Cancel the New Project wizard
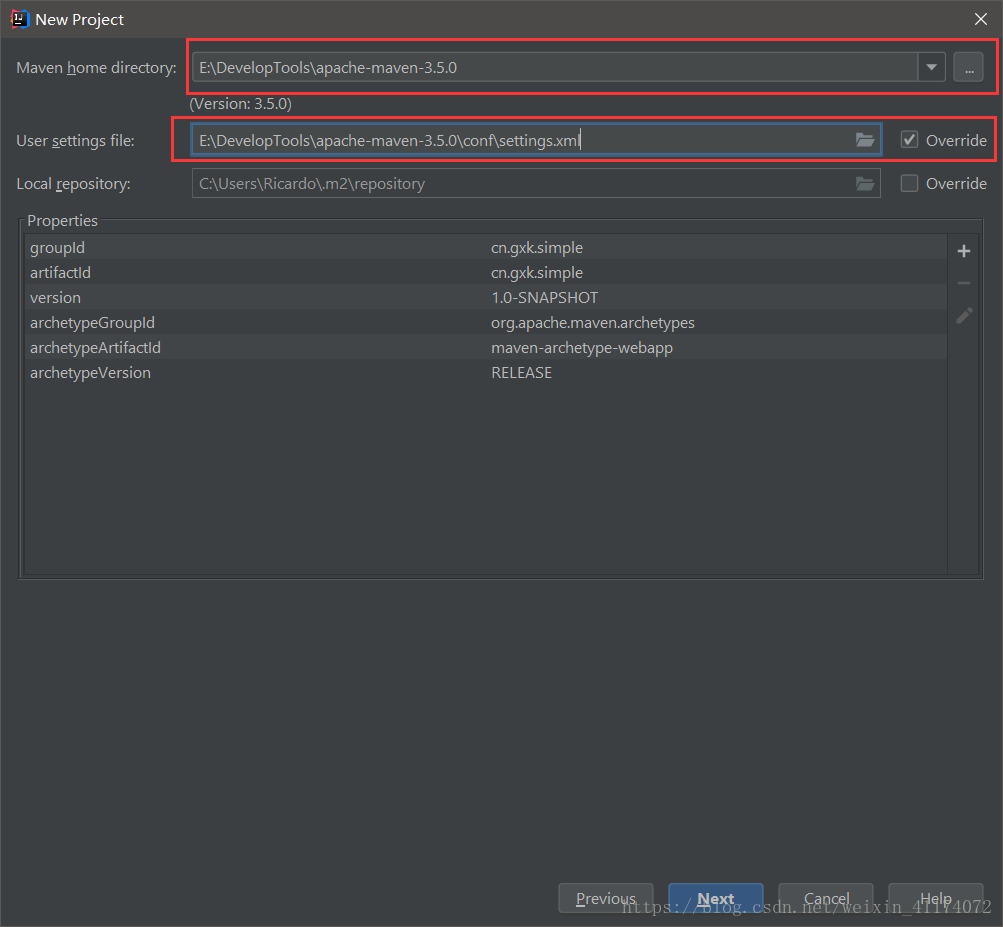 click(x=826, y=898)
